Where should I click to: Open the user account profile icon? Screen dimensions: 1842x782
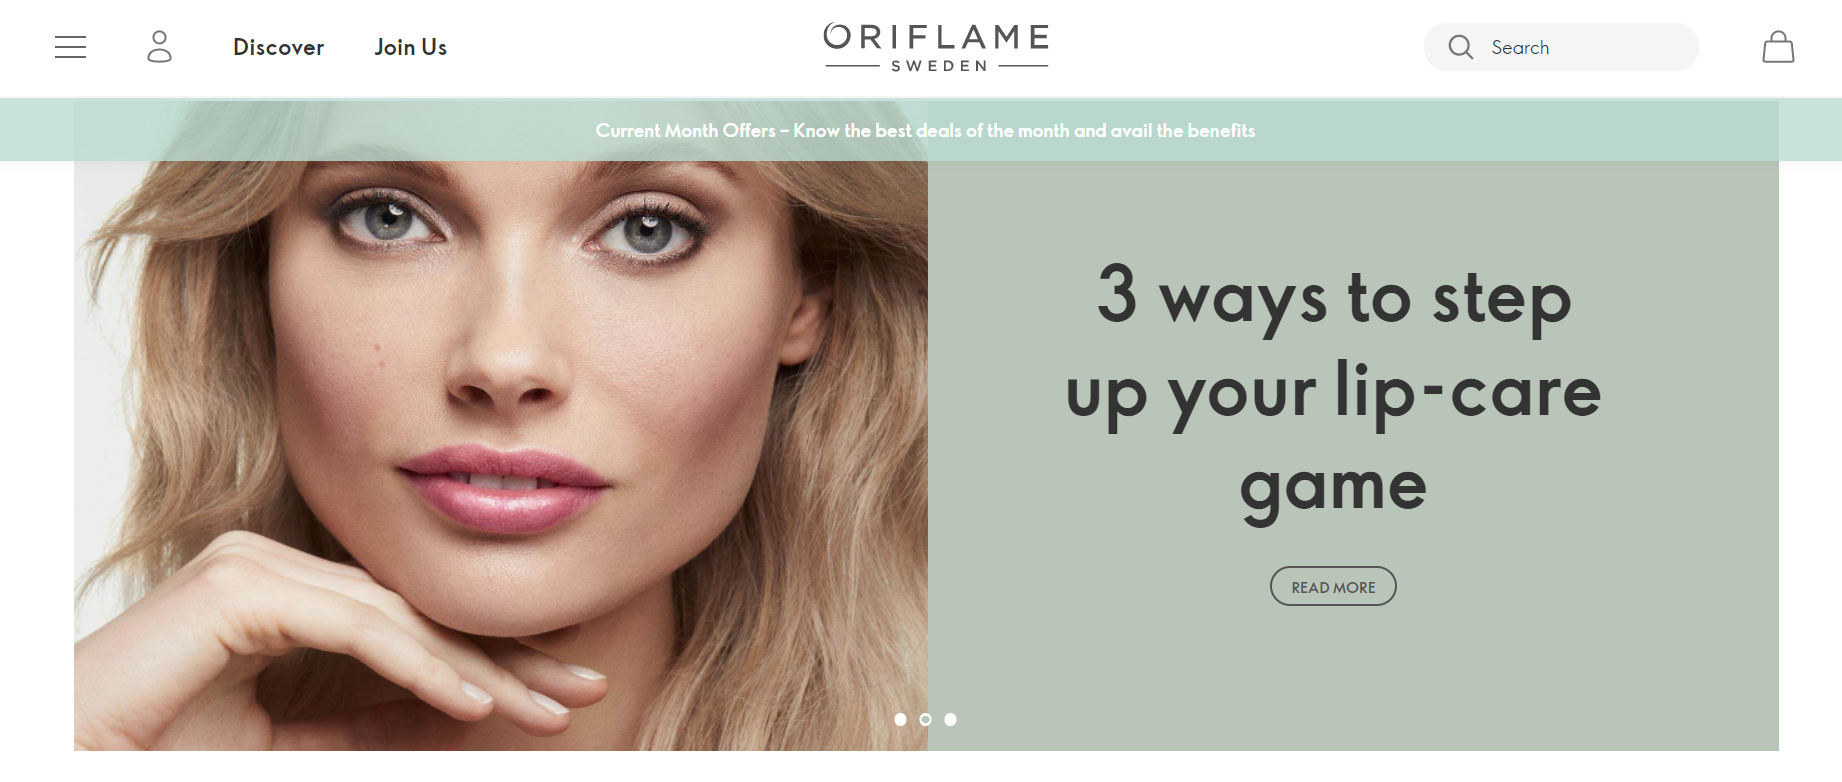159,47
